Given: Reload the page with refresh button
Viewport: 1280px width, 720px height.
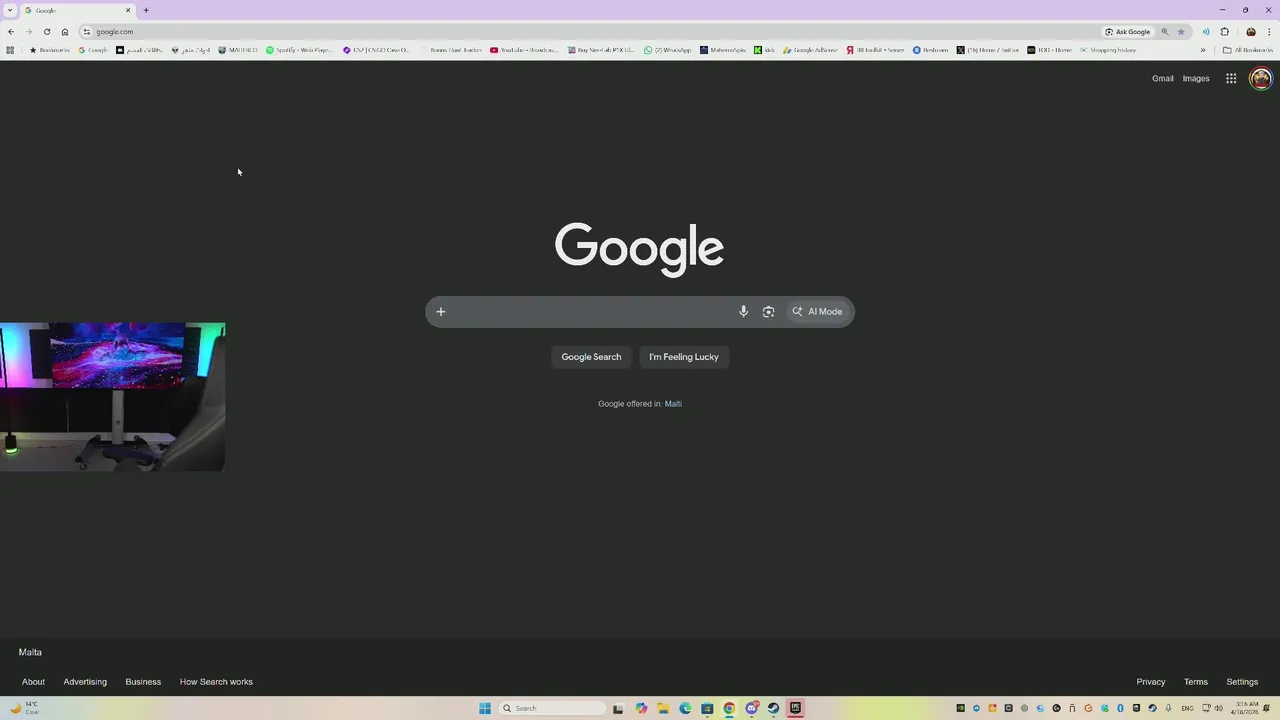Looking at the screenshot, I should point(47,32).
